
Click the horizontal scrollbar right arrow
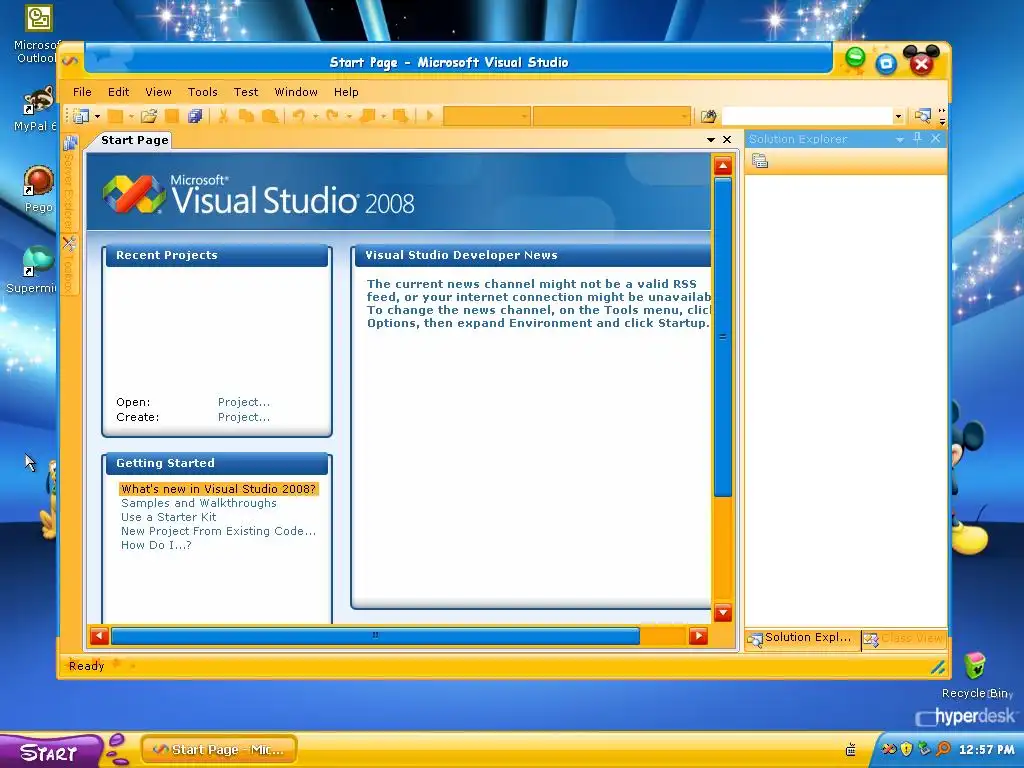(x=698, y=635)
